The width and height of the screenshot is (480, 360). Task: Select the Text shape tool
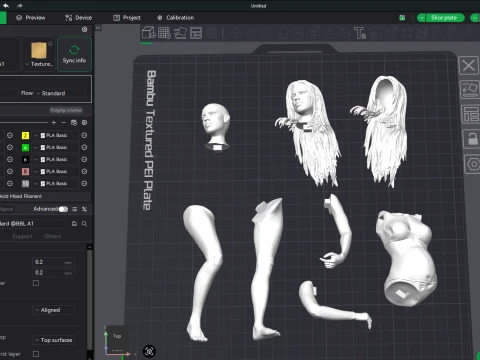click(x=360, y=33)
